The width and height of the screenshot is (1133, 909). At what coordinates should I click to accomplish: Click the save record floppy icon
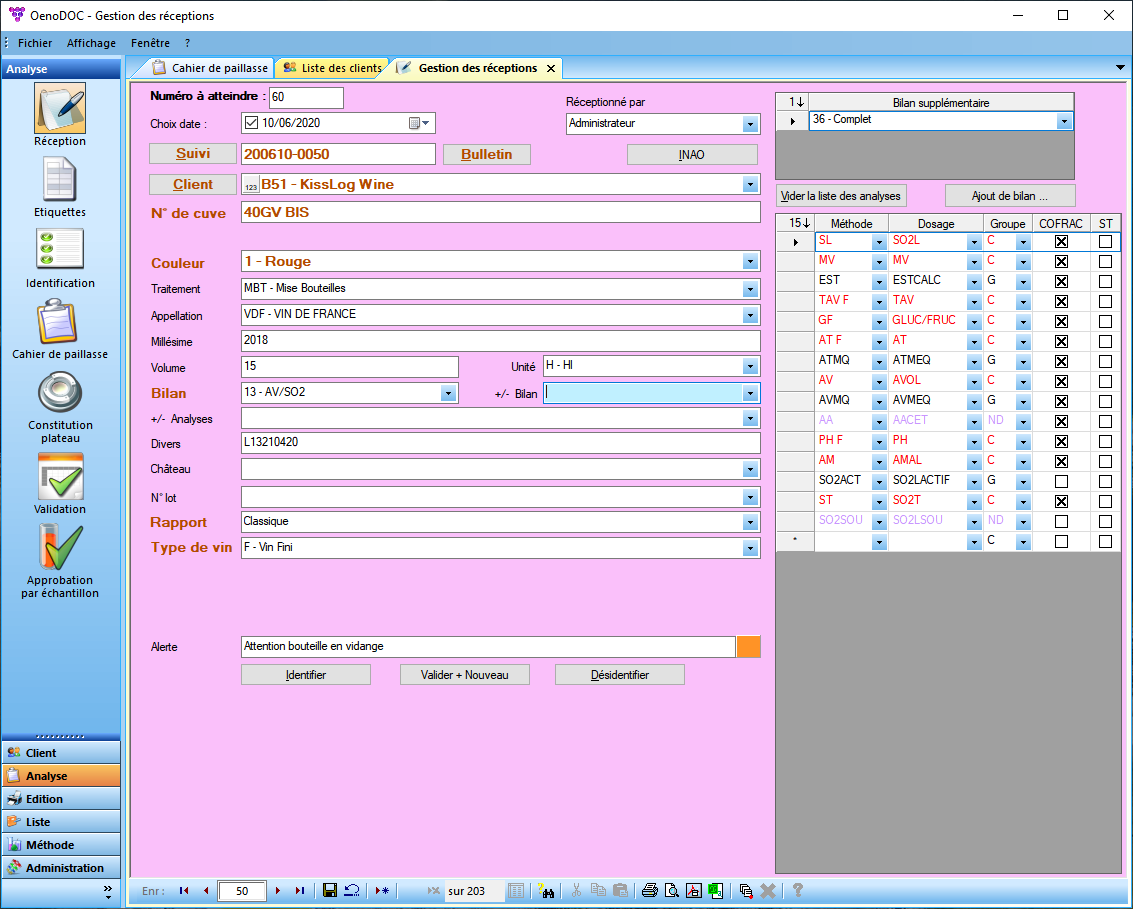pyautogui.click(x=330, y=891)
